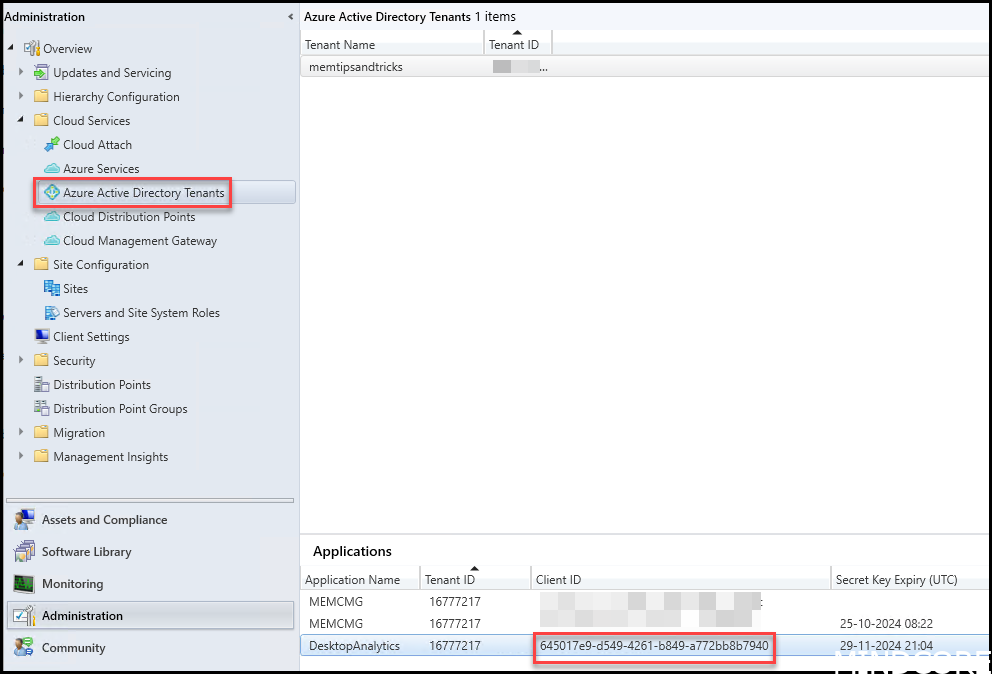Image resolution: width=992 pixels, height=674 pixels.
Task: Expand the Hierarchy Configuration node
Action: (x=21, y=96)
